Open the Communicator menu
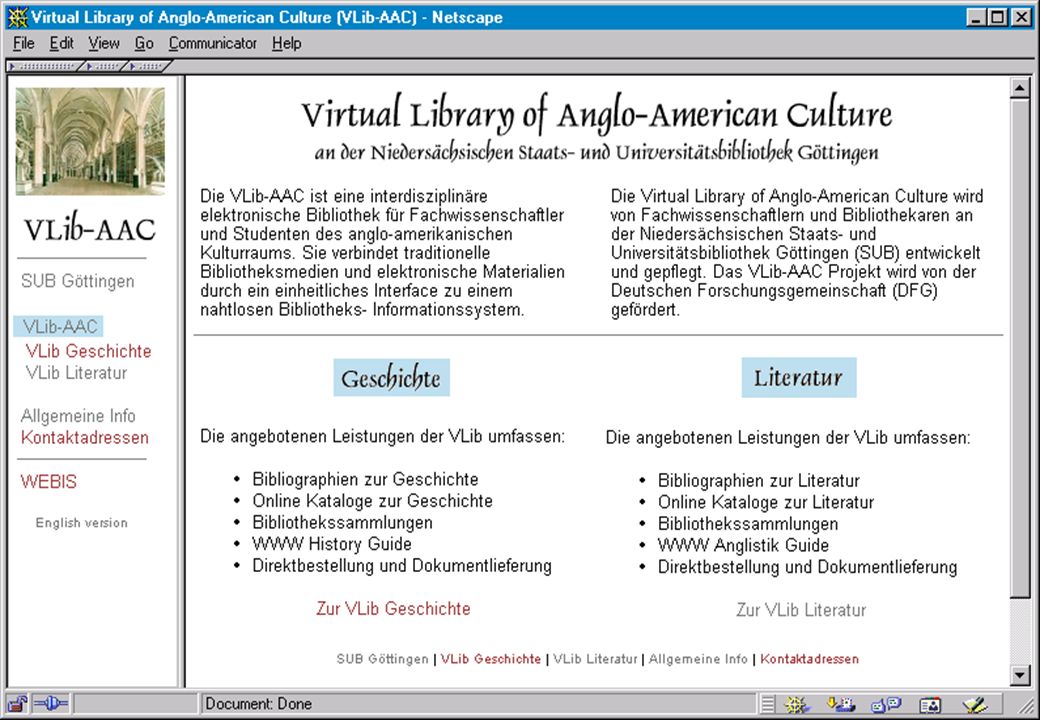The image size is (1040, 720). pyautogui.click(x=212, y=44)
